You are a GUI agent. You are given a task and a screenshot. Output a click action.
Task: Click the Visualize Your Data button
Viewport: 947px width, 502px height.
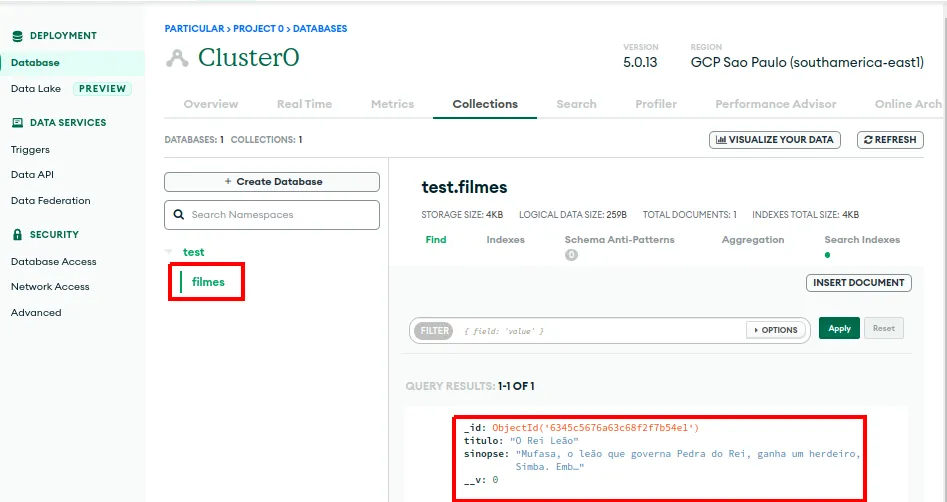(x=775, y=140)
